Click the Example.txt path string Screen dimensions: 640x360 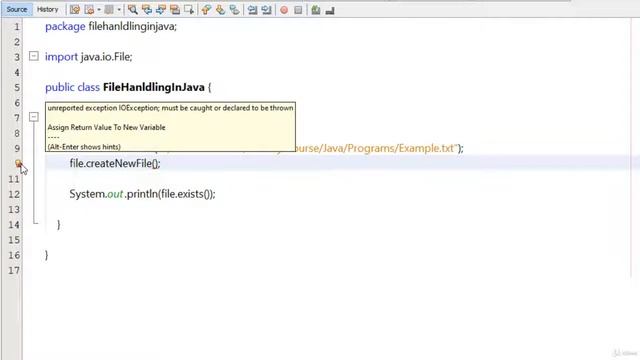[x=375, y=148]
